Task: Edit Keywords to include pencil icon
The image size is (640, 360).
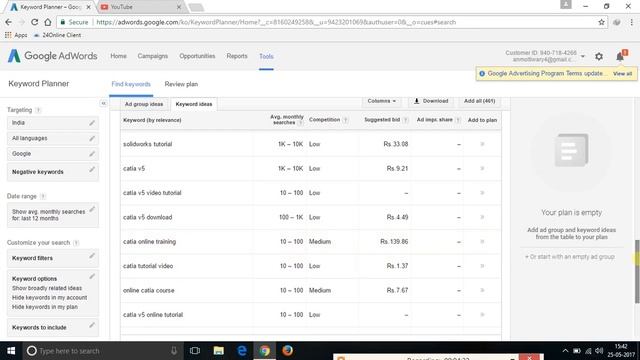Action: coord(92,325)
